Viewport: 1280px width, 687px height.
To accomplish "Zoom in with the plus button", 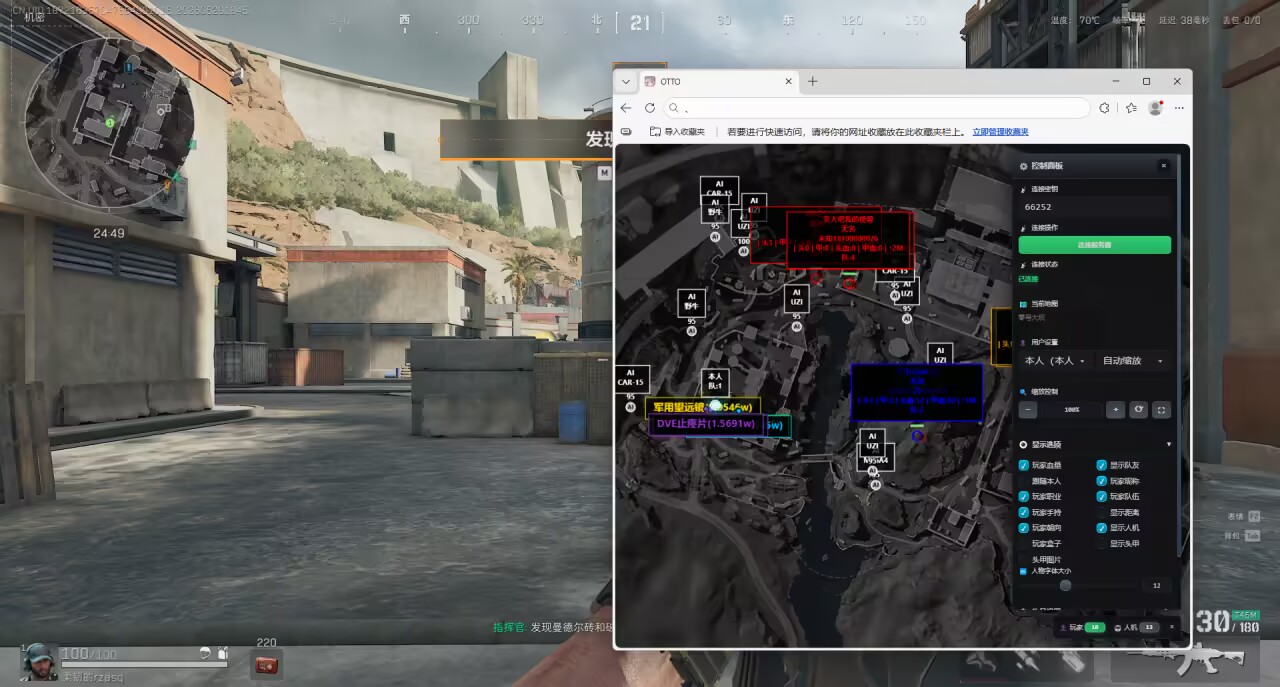I will pyautogui.click(x=1115, y=409).
